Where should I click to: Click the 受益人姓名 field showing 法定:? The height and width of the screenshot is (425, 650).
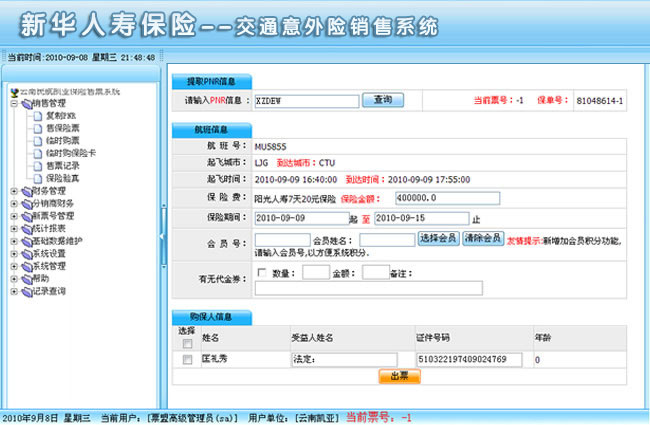click(344, 359)
